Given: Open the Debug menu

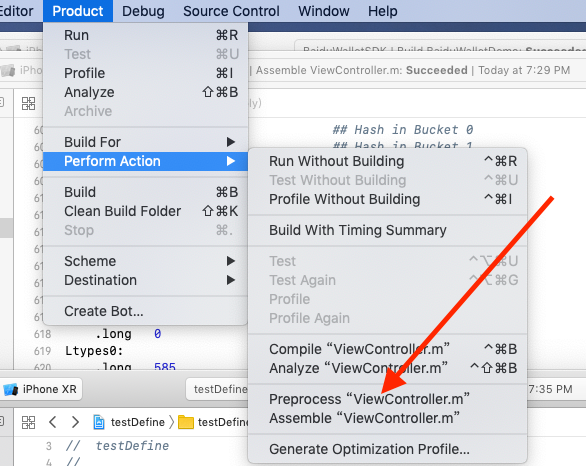Looking at the screenshot, I should [143, 11].
